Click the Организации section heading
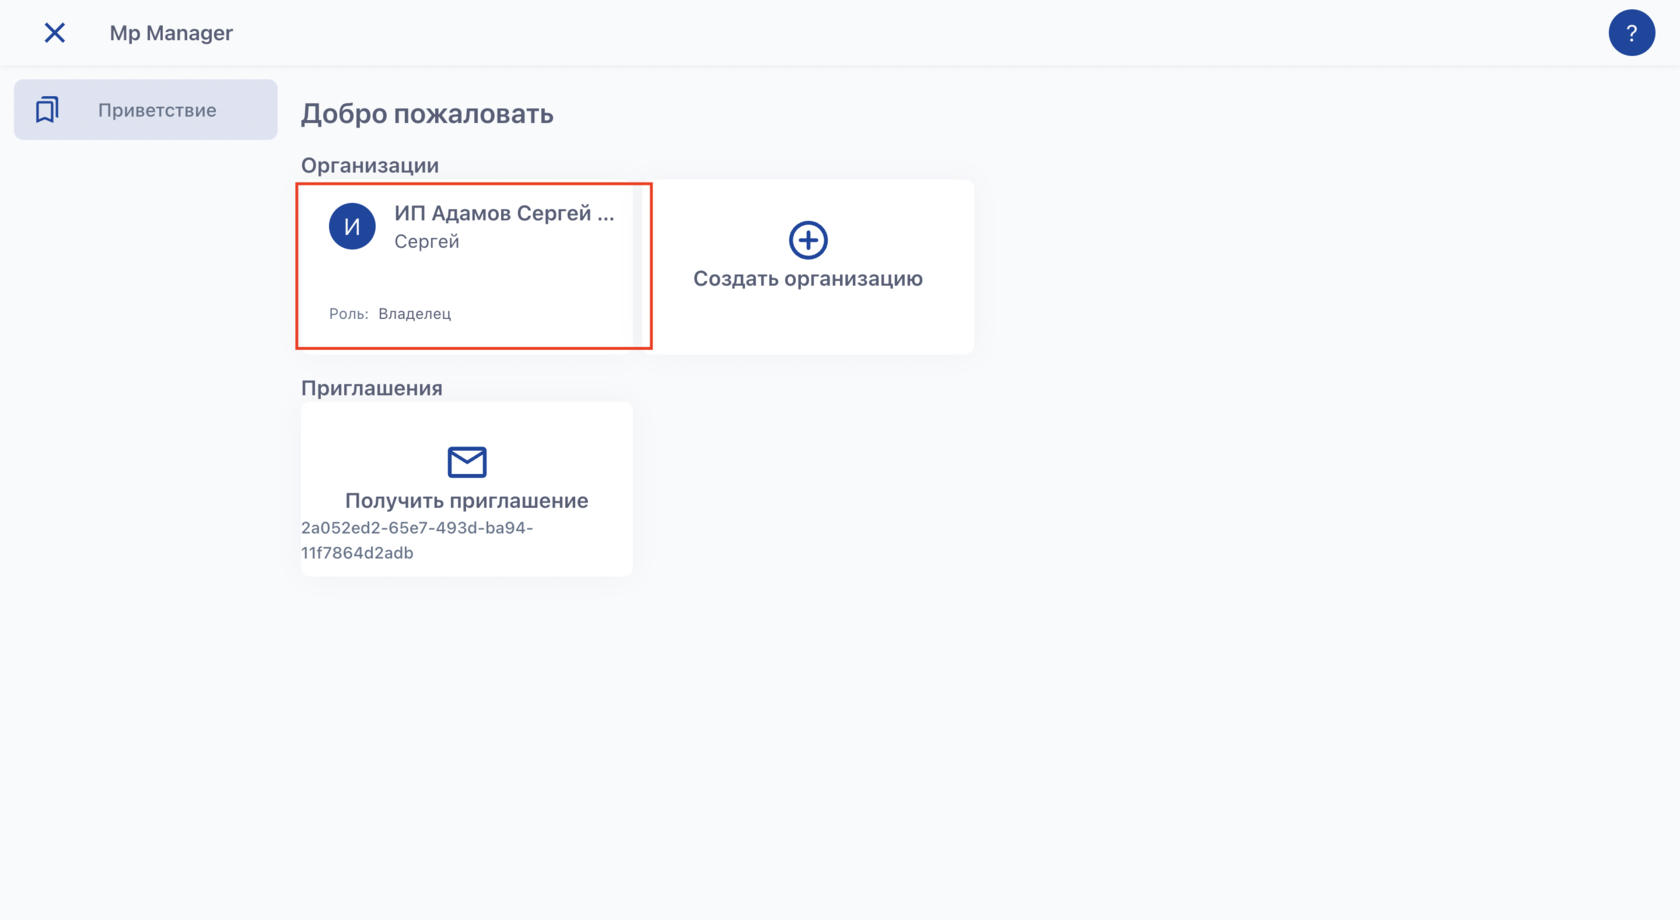 (x=370, y=165)
